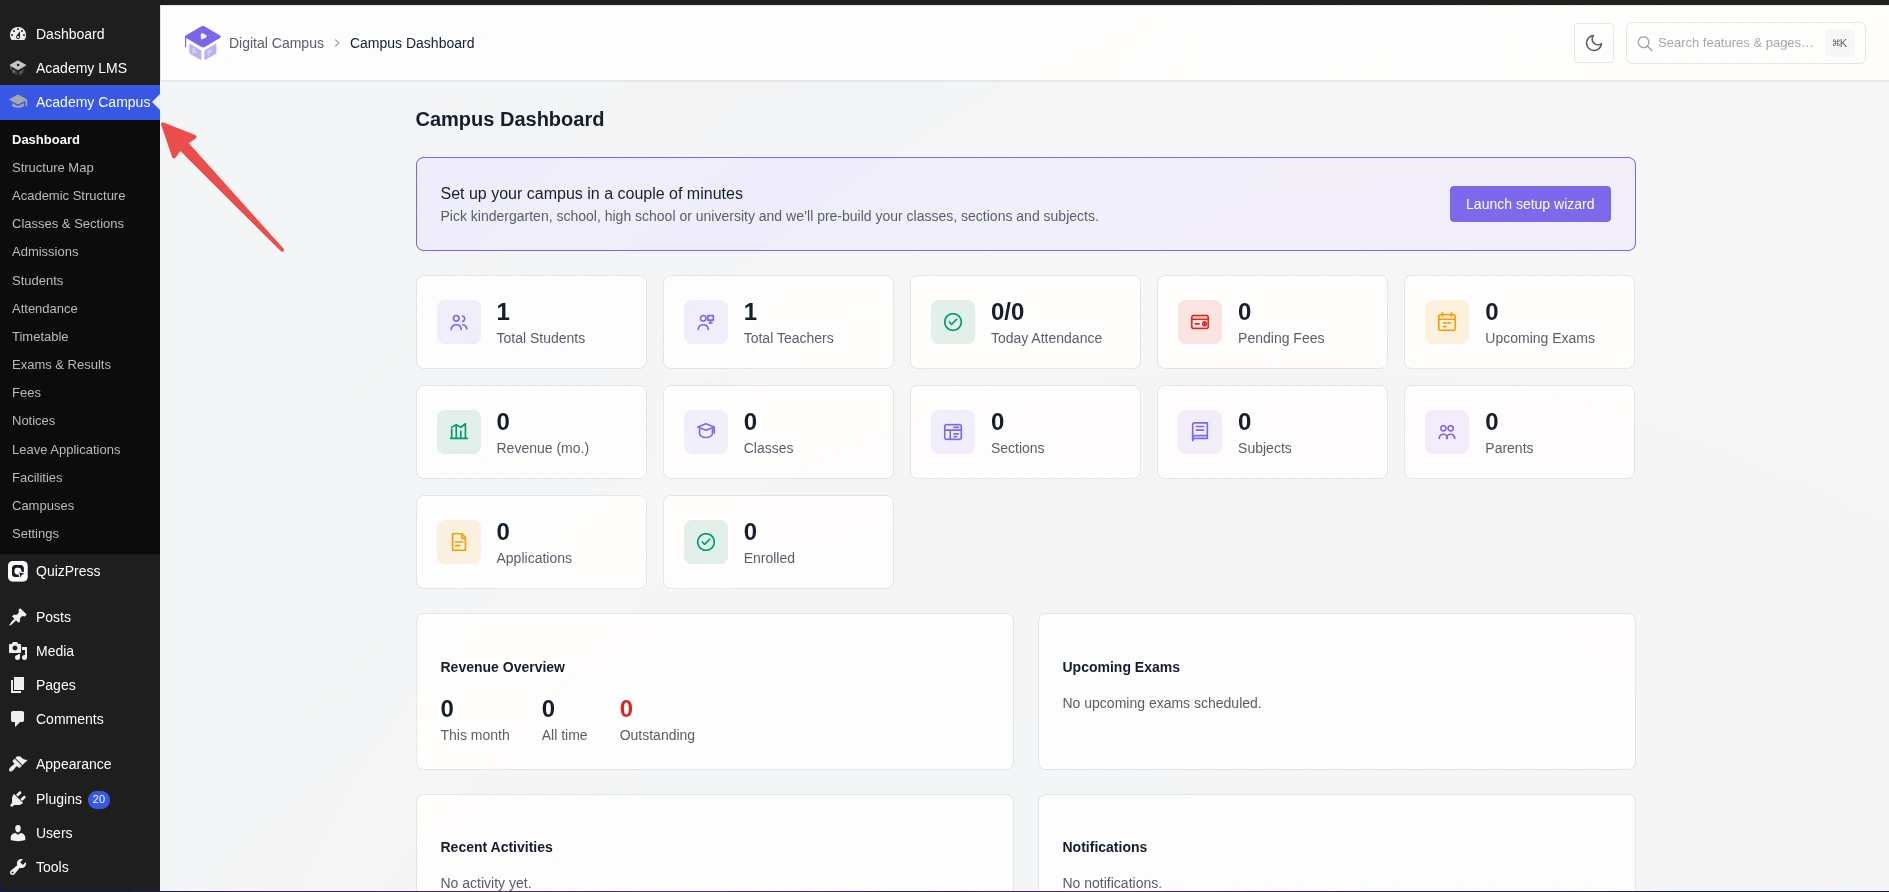The height and width of the screenshot is (892, 1889).
Task: Click the Revenue (mo.) chart icon
Action: (459, 432)
